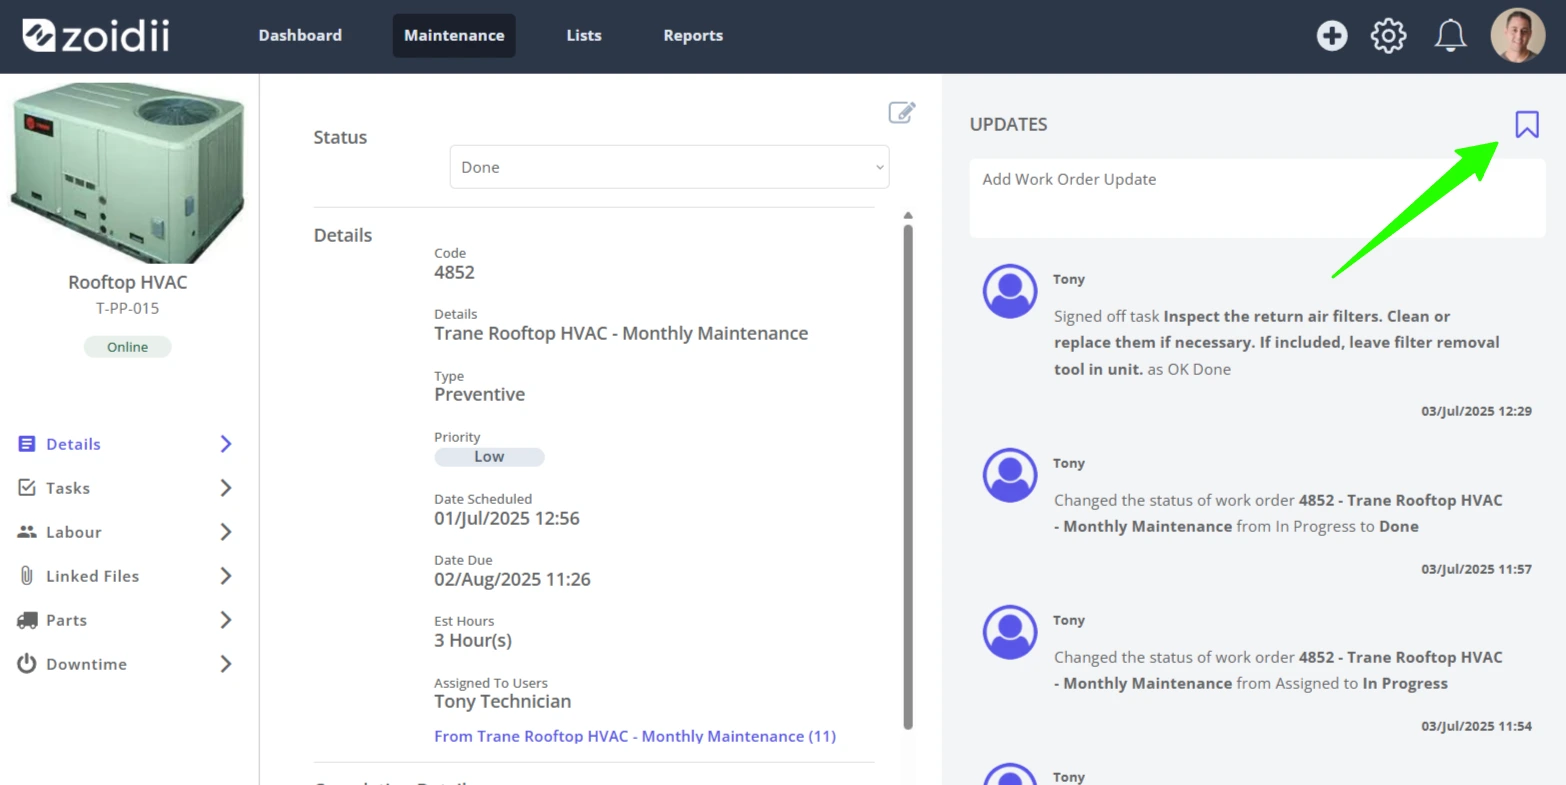Click the Tasks checkbox icon in sidebar

tap(27, 488)
